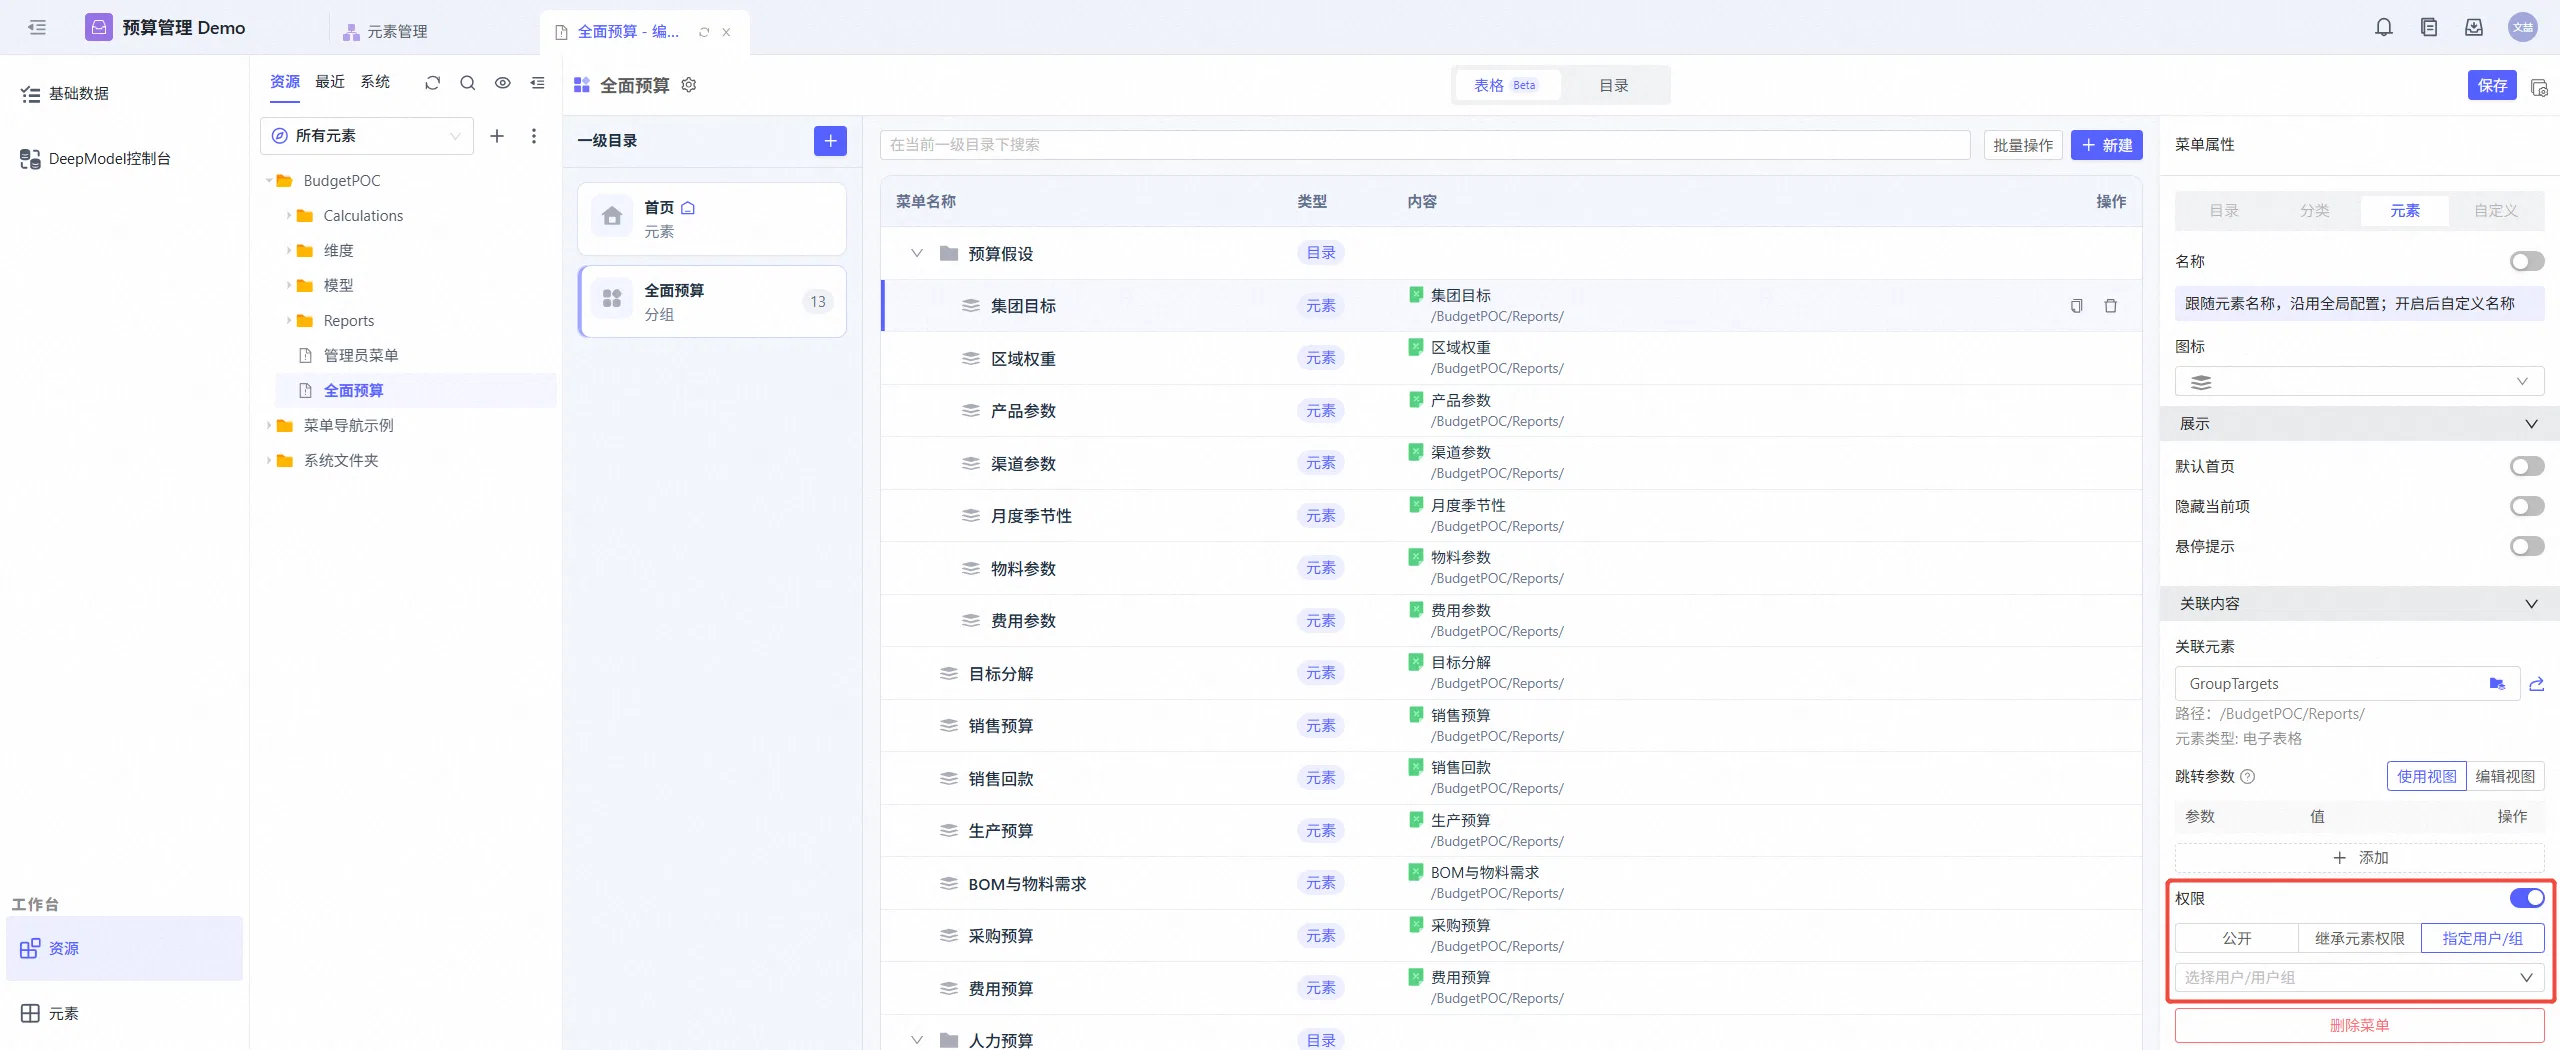Select the 首页 first-level directory card
This screenshot has height=1050, width=2560.
click(712, 219)
